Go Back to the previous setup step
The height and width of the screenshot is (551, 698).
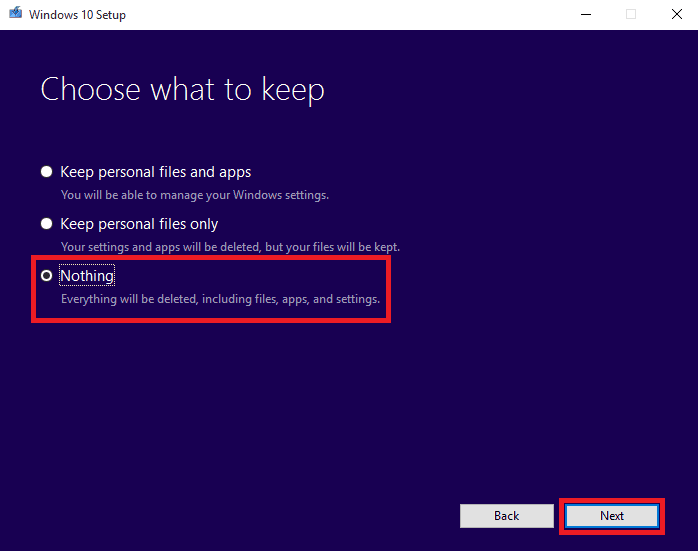(507, 516)
